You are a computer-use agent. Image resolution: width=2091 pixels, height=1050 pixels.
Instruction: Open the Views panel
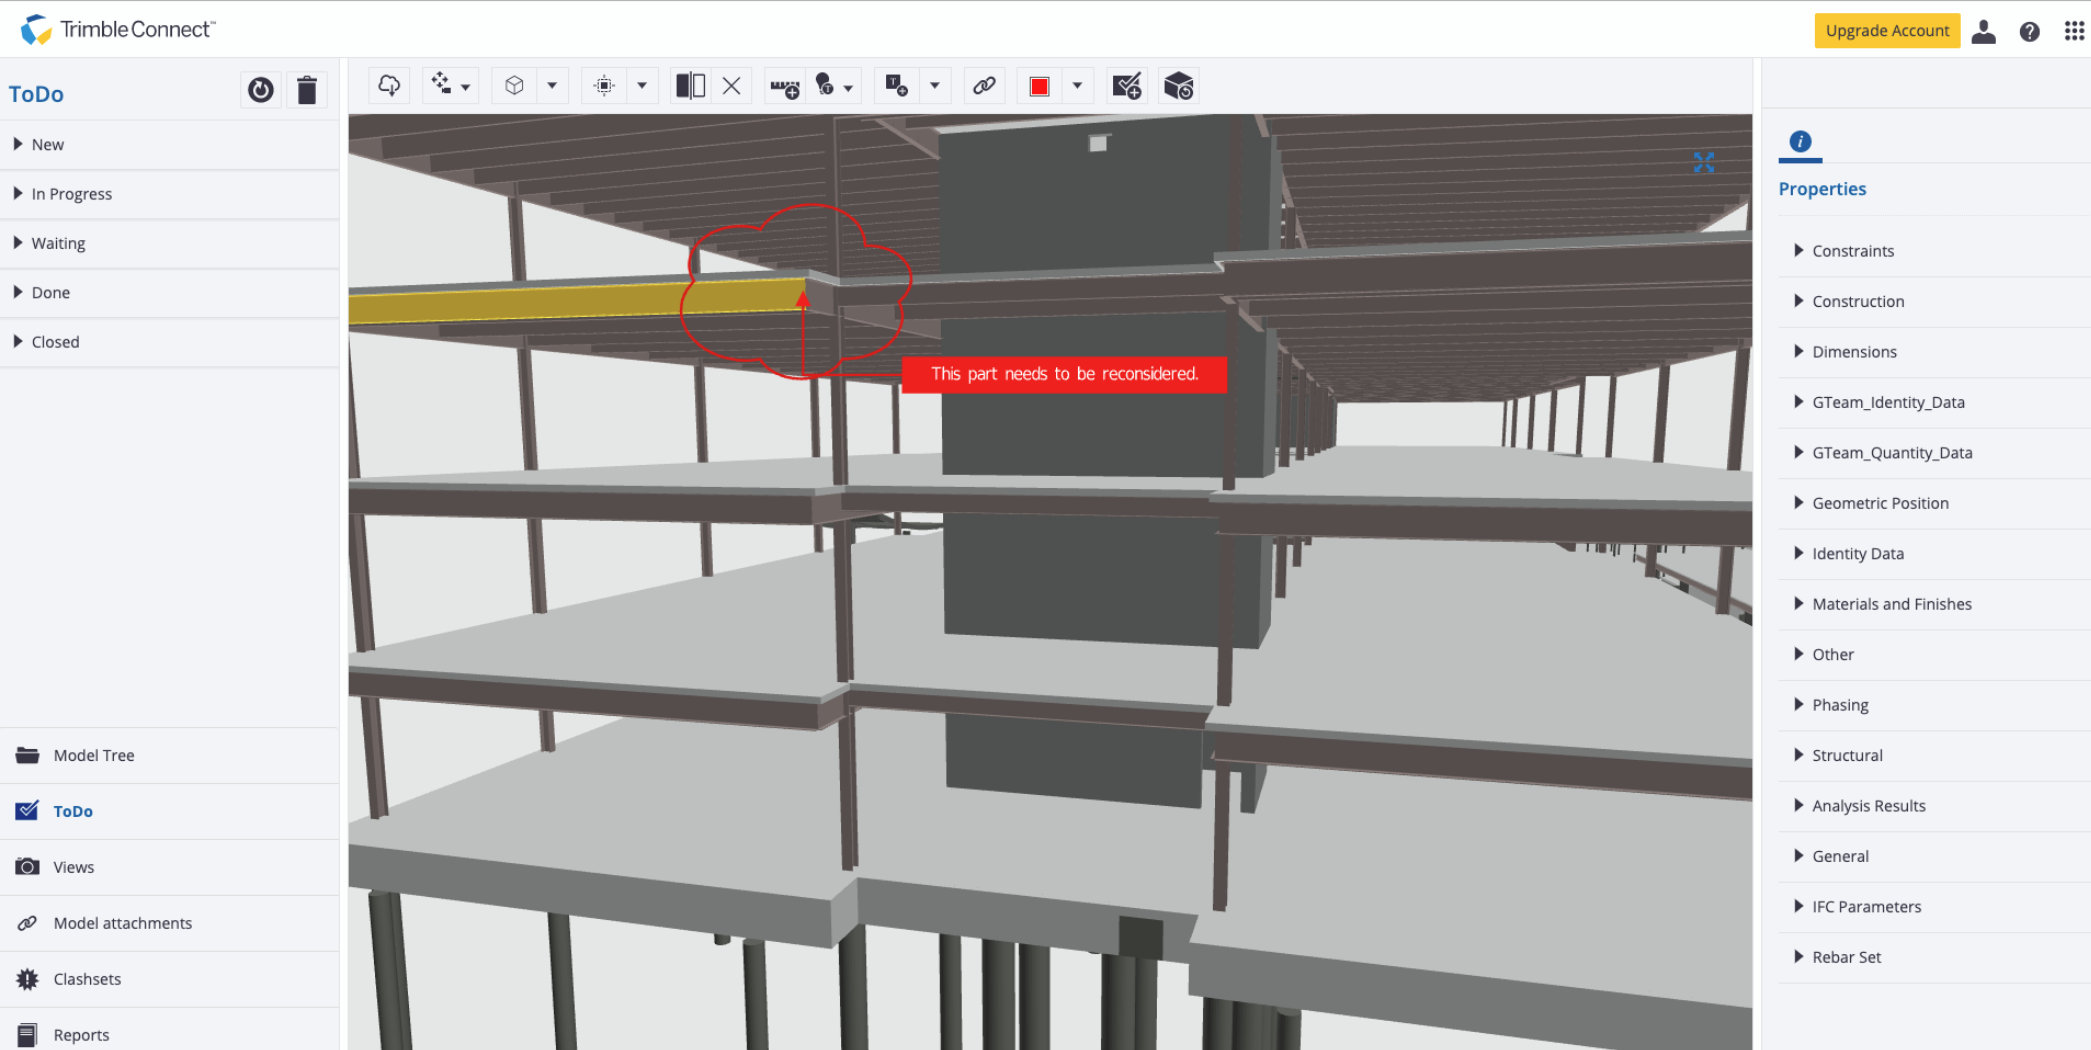169,868
